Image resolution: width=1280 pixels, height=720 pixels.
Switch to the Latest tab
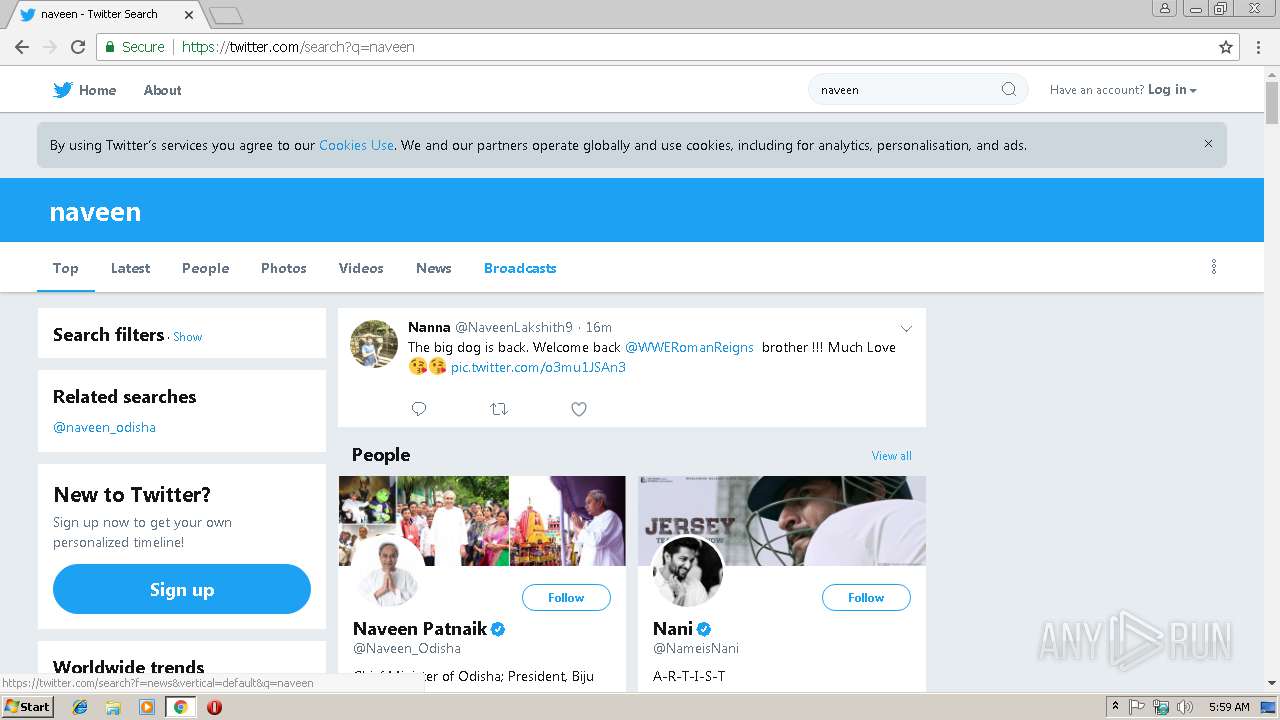(130, 268)
